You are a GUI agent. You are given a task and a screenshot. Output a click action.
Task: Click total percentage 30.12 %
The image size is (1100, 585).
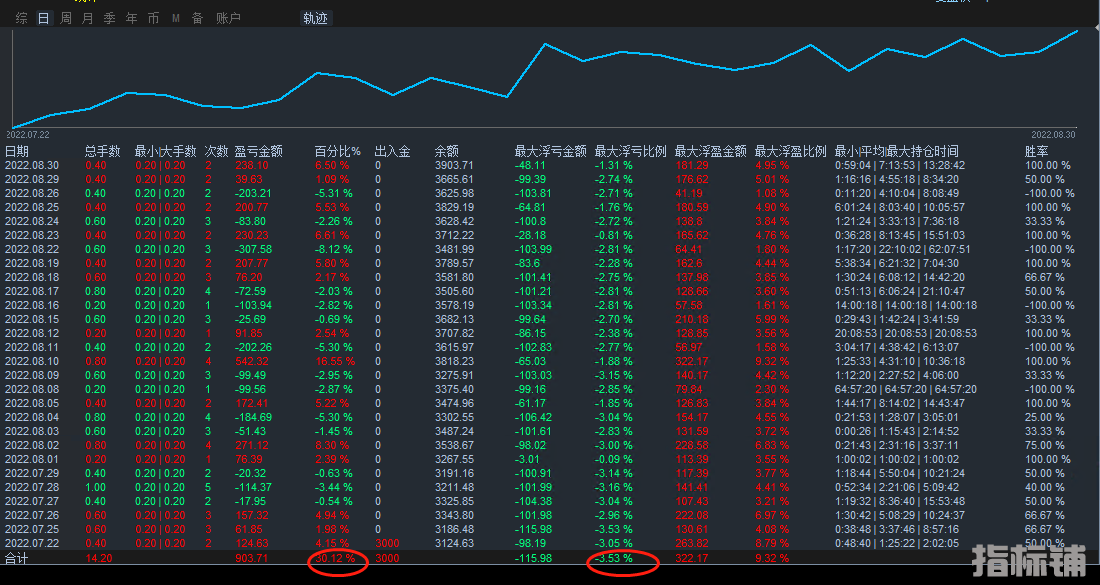[x=335, y=558]
